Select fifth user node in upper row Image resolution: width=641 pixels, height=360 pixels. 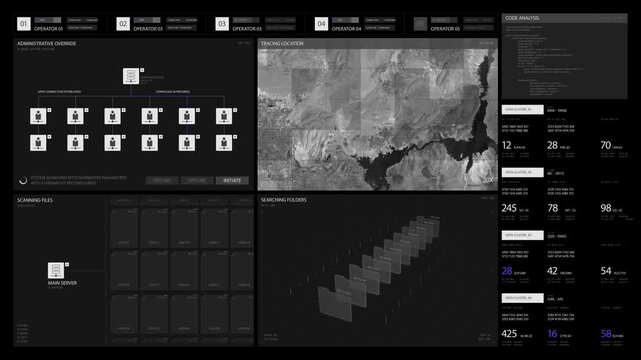(x=187, y=116)
